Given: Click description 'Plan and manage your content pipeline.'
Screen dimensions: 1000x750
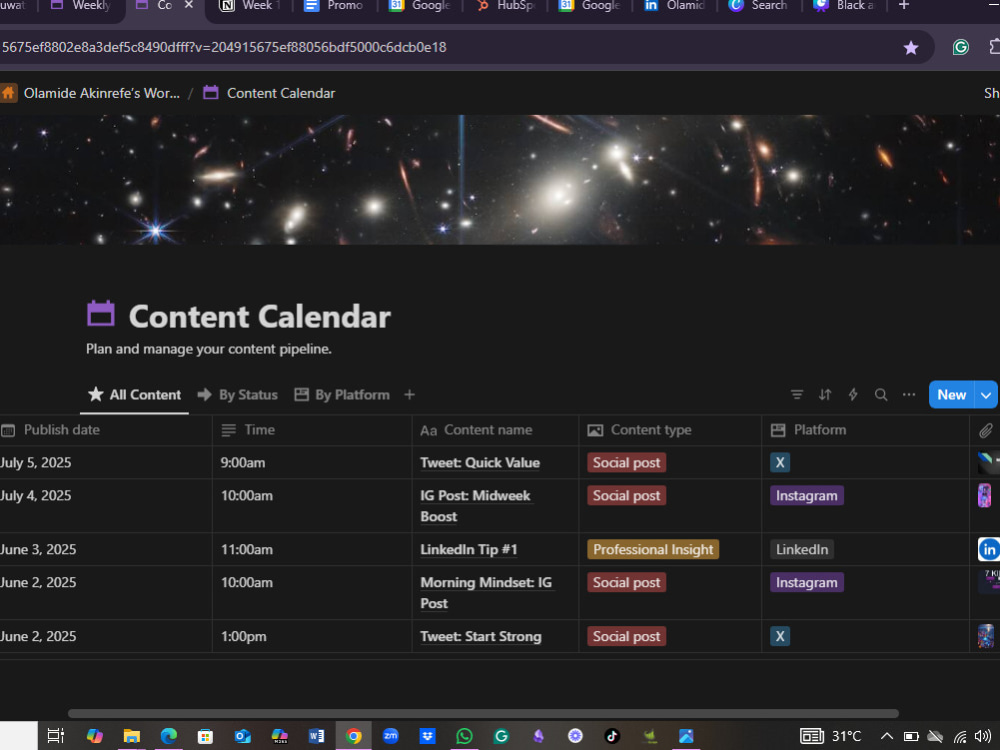Looking at the screenshot, I should [209, 349].
